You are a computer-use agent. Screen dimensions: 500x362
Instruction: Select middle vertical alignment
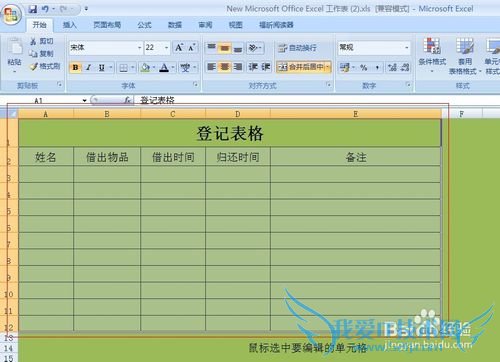(x=224, y=48)
